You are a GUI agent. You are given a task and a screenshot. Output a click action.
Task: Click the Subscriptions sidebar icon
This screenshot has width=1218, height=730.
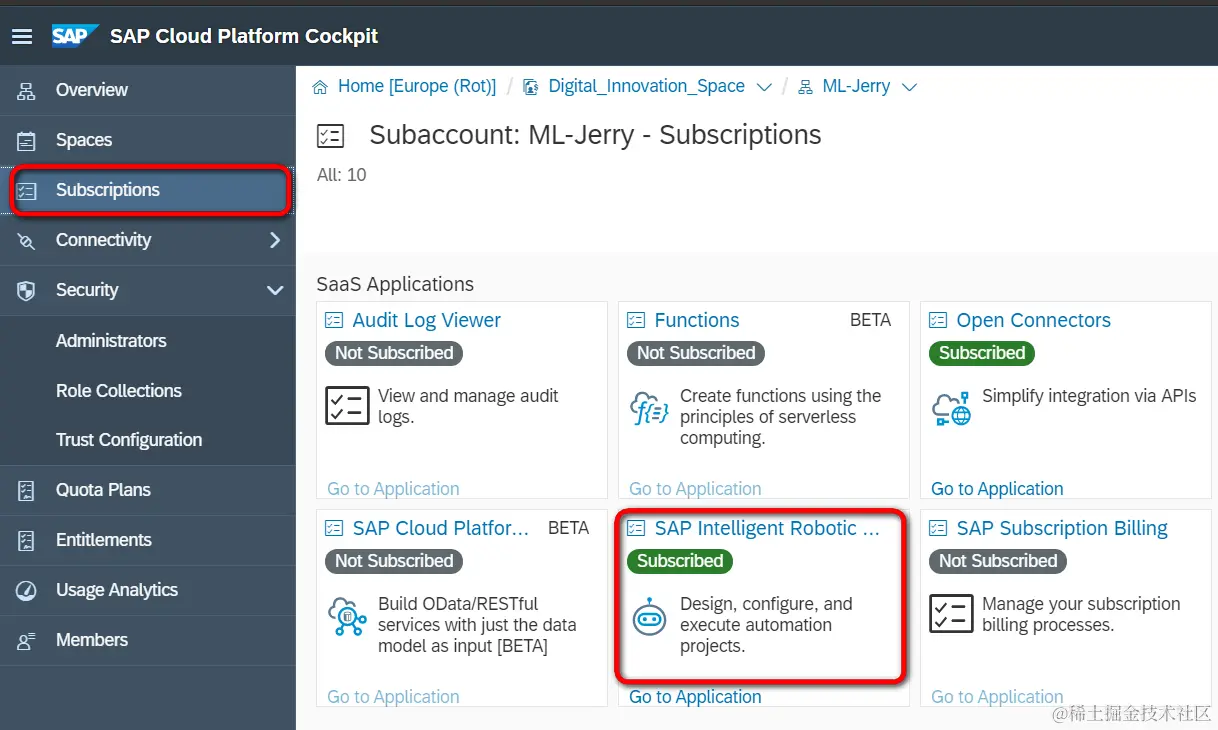click(26, 191)
